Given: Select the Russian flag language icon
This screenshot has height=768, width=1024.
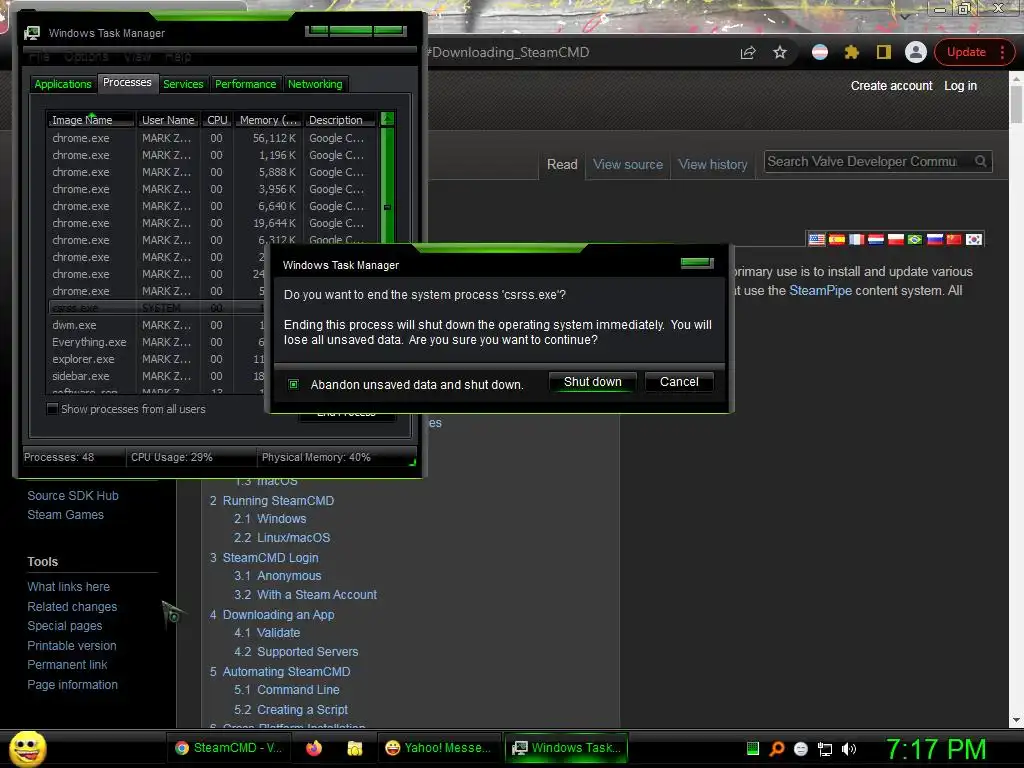Looking at the screenshot, I should pos(935,239).
